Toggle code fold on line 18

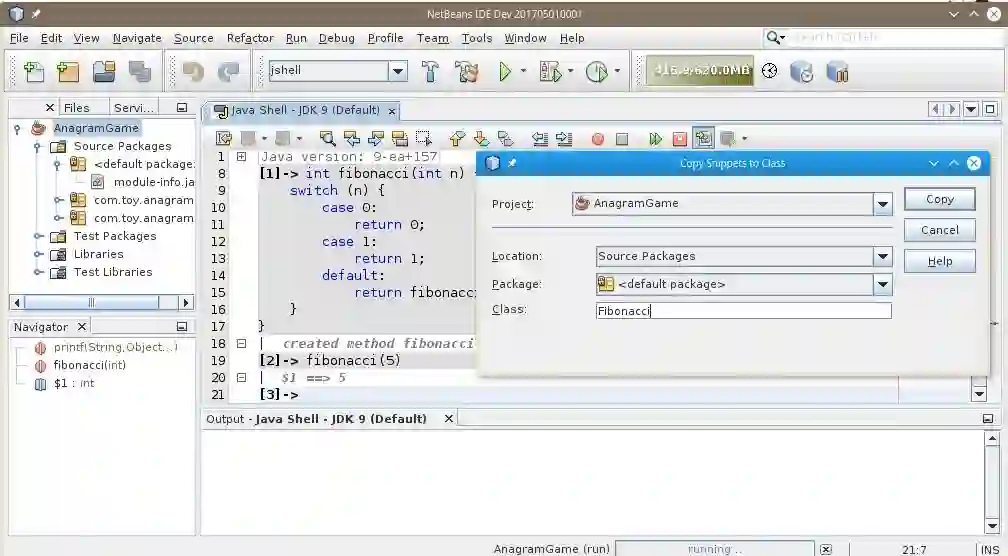pyautogui.click(x=241, y=343)
